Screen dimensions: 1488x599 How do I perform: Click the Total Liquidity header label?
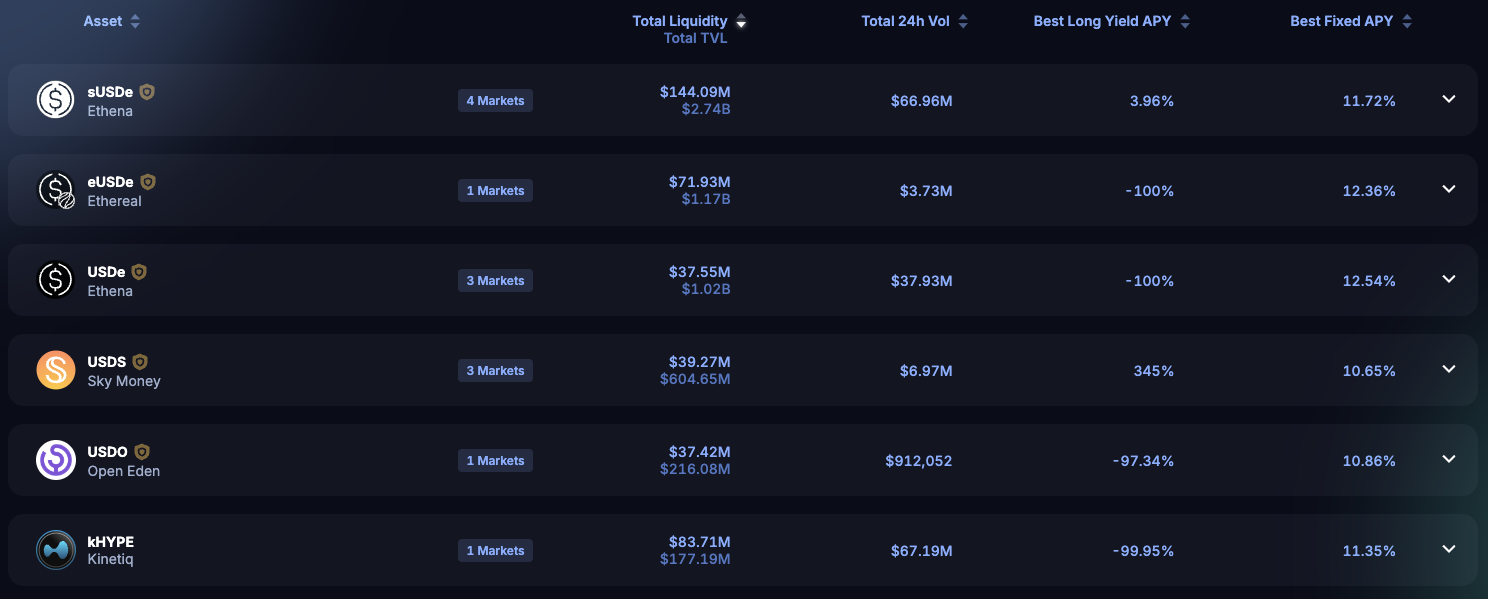pos(680,22)
